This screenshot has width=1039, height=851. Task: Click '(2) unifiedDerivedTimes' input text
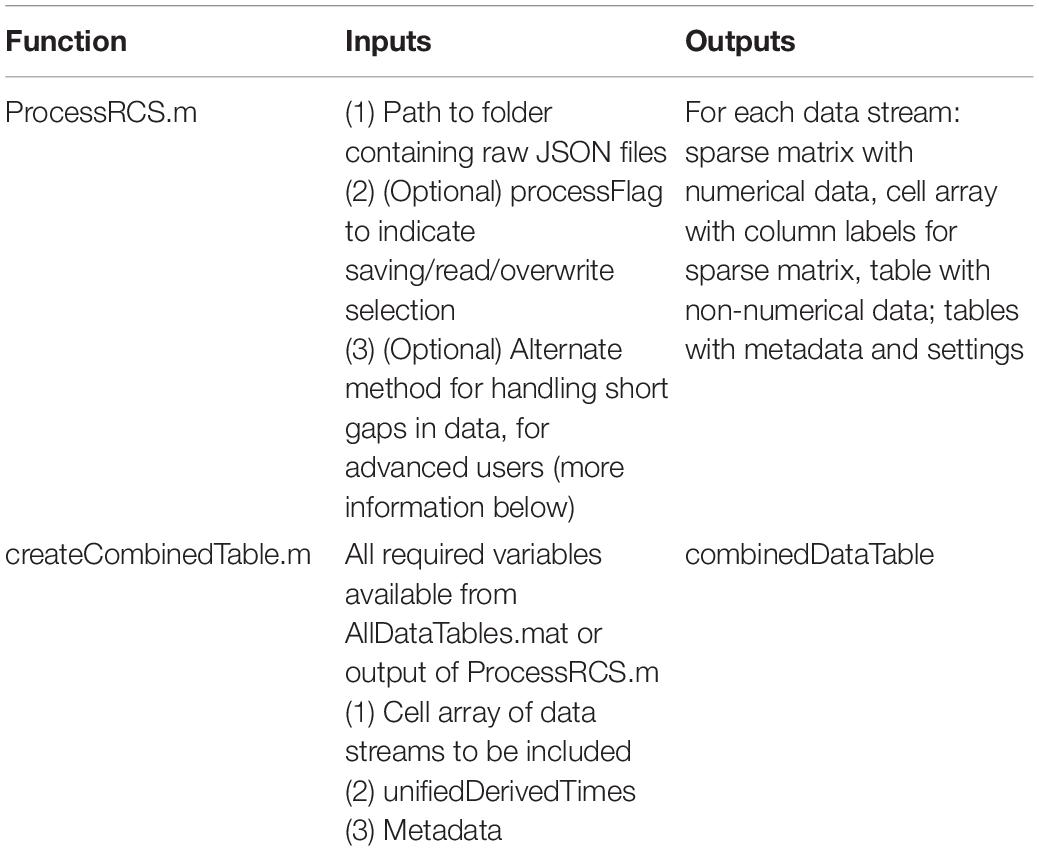(490, 791)
